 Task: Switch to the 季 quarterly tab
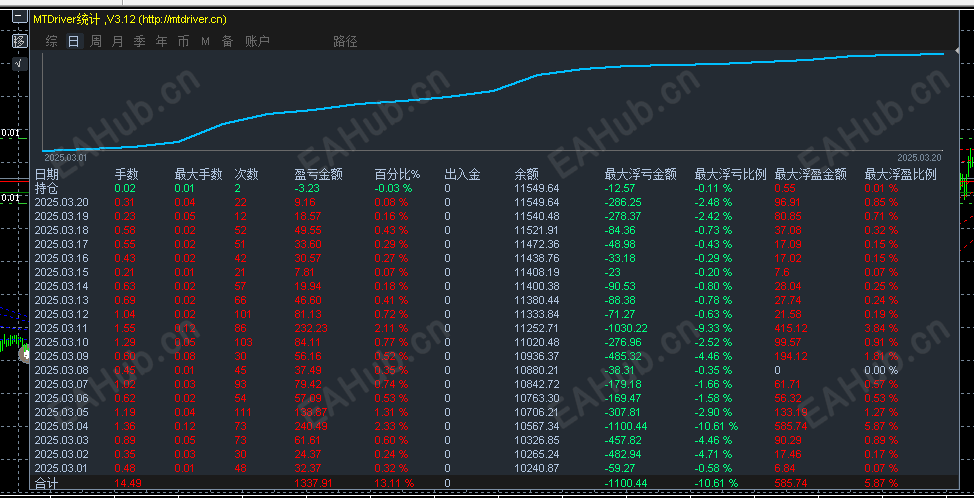[x=139, y=42]
